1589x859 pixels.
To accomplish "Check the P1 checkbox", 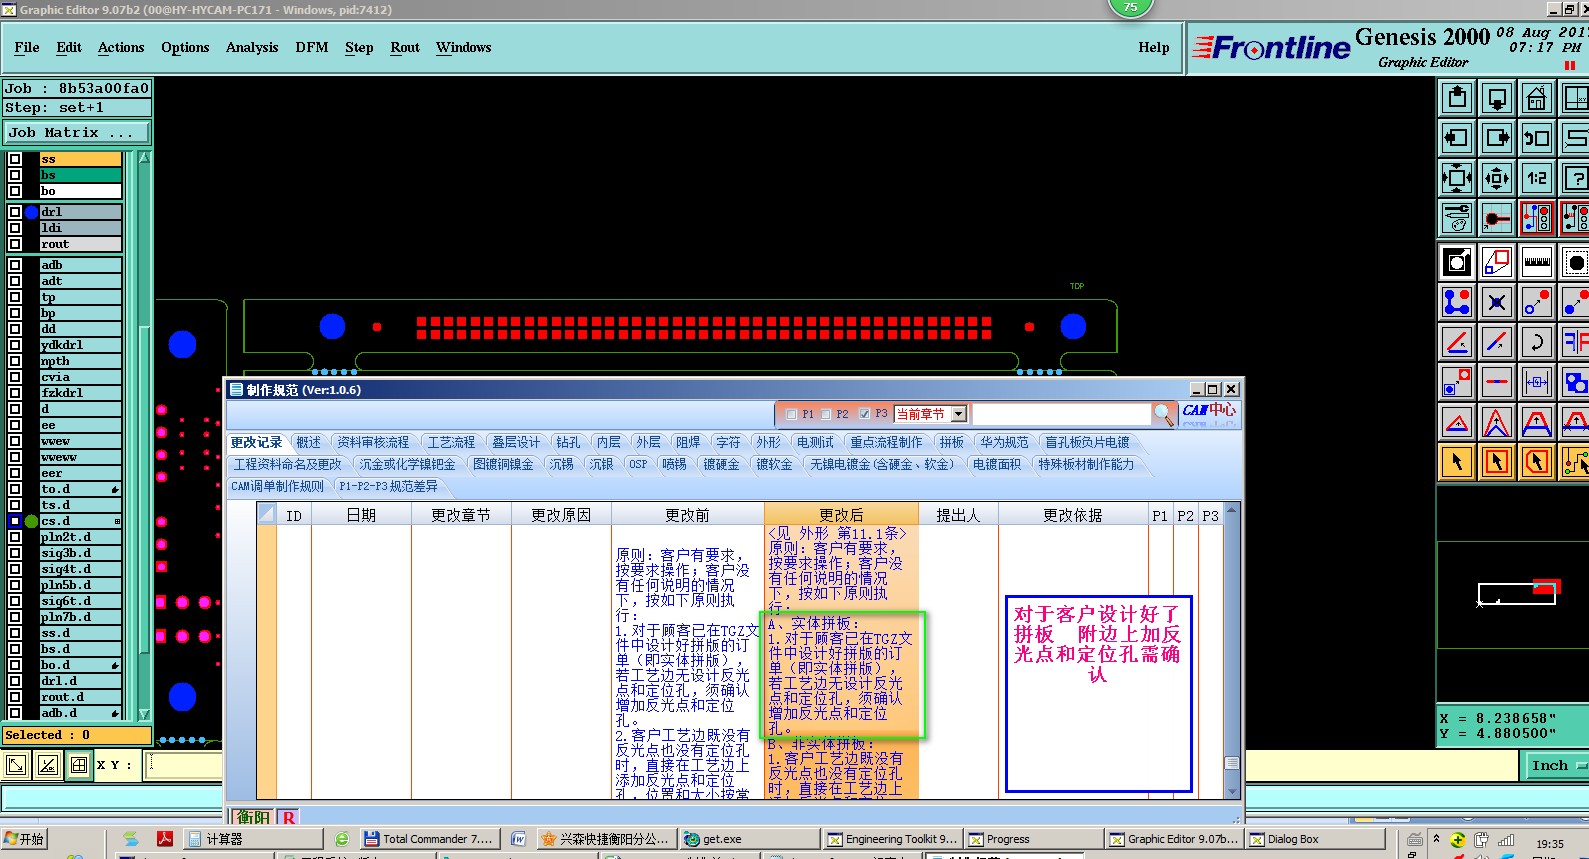I will 792,414.
